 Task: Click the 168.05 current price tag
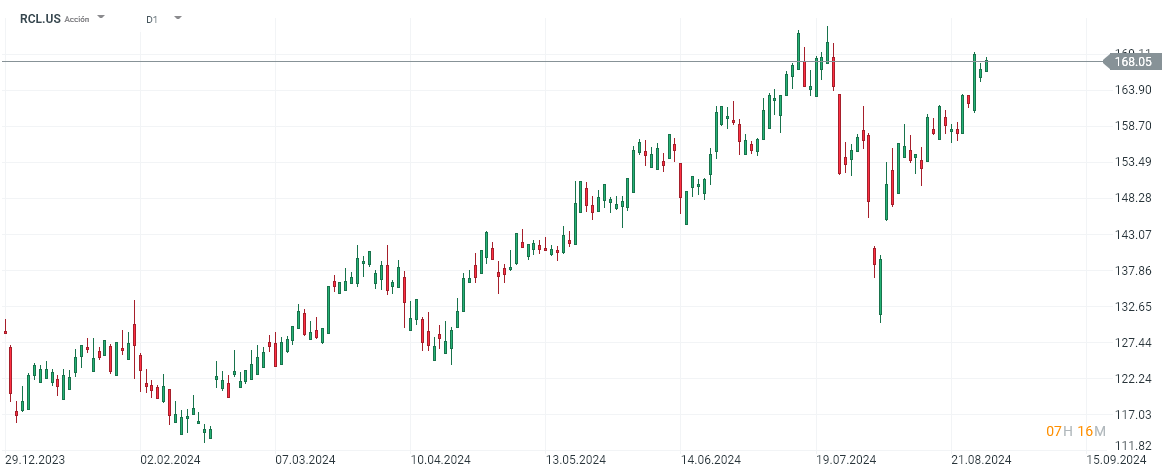pyautogui.click(x=1133, y=62)
